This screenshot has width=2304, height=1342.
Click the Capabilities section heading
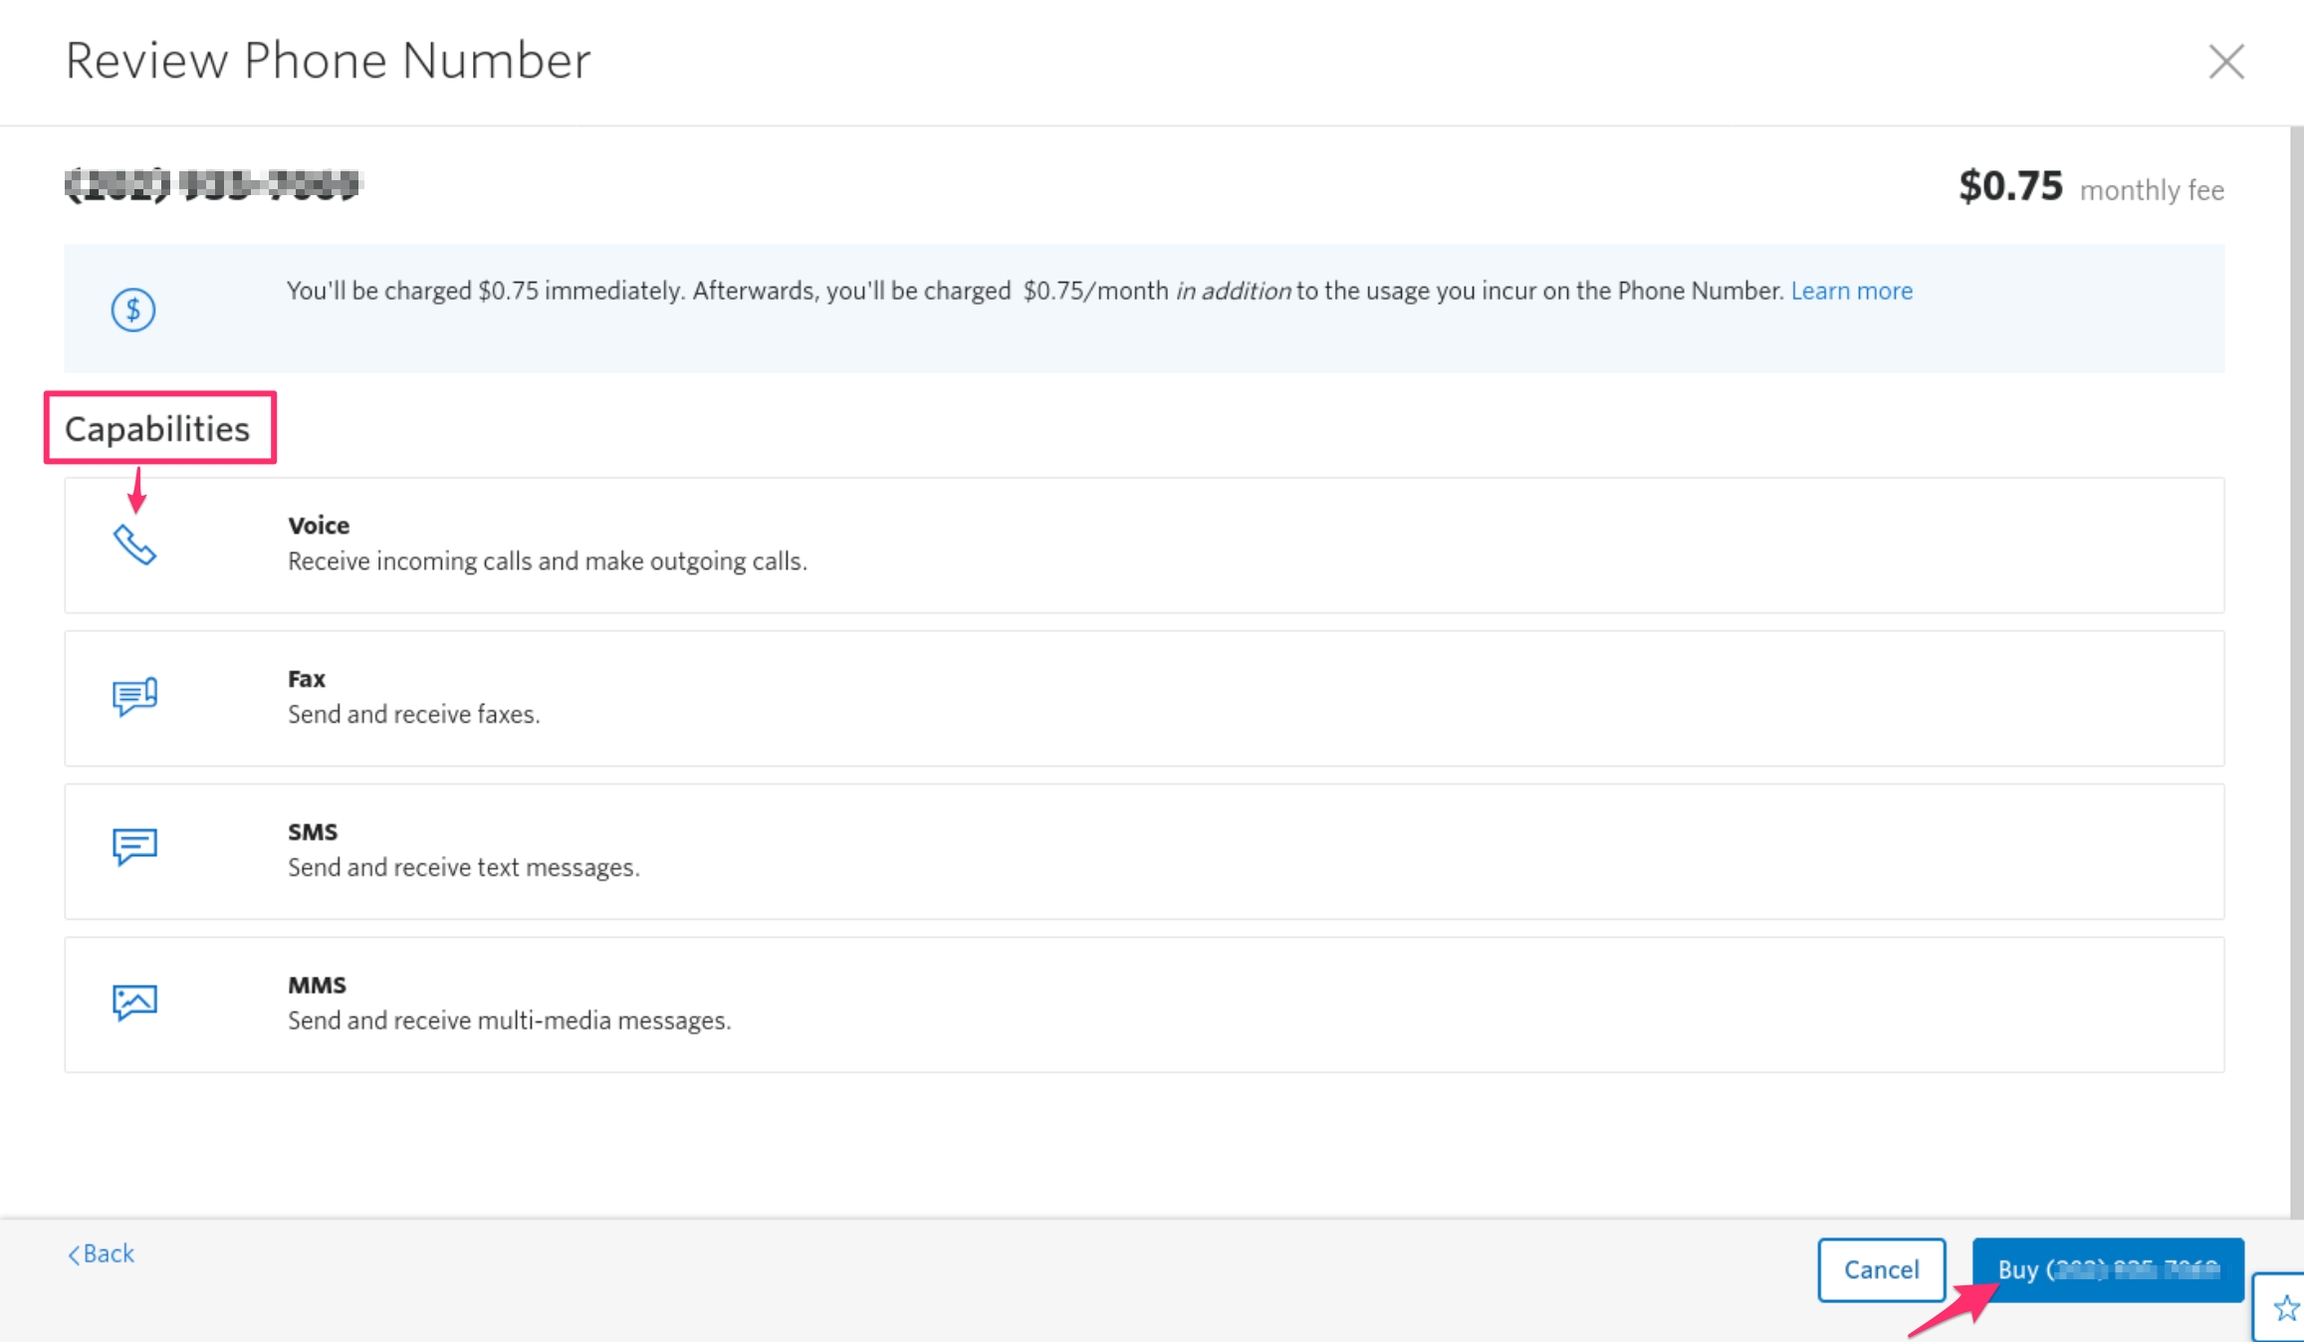pos(157,429)
